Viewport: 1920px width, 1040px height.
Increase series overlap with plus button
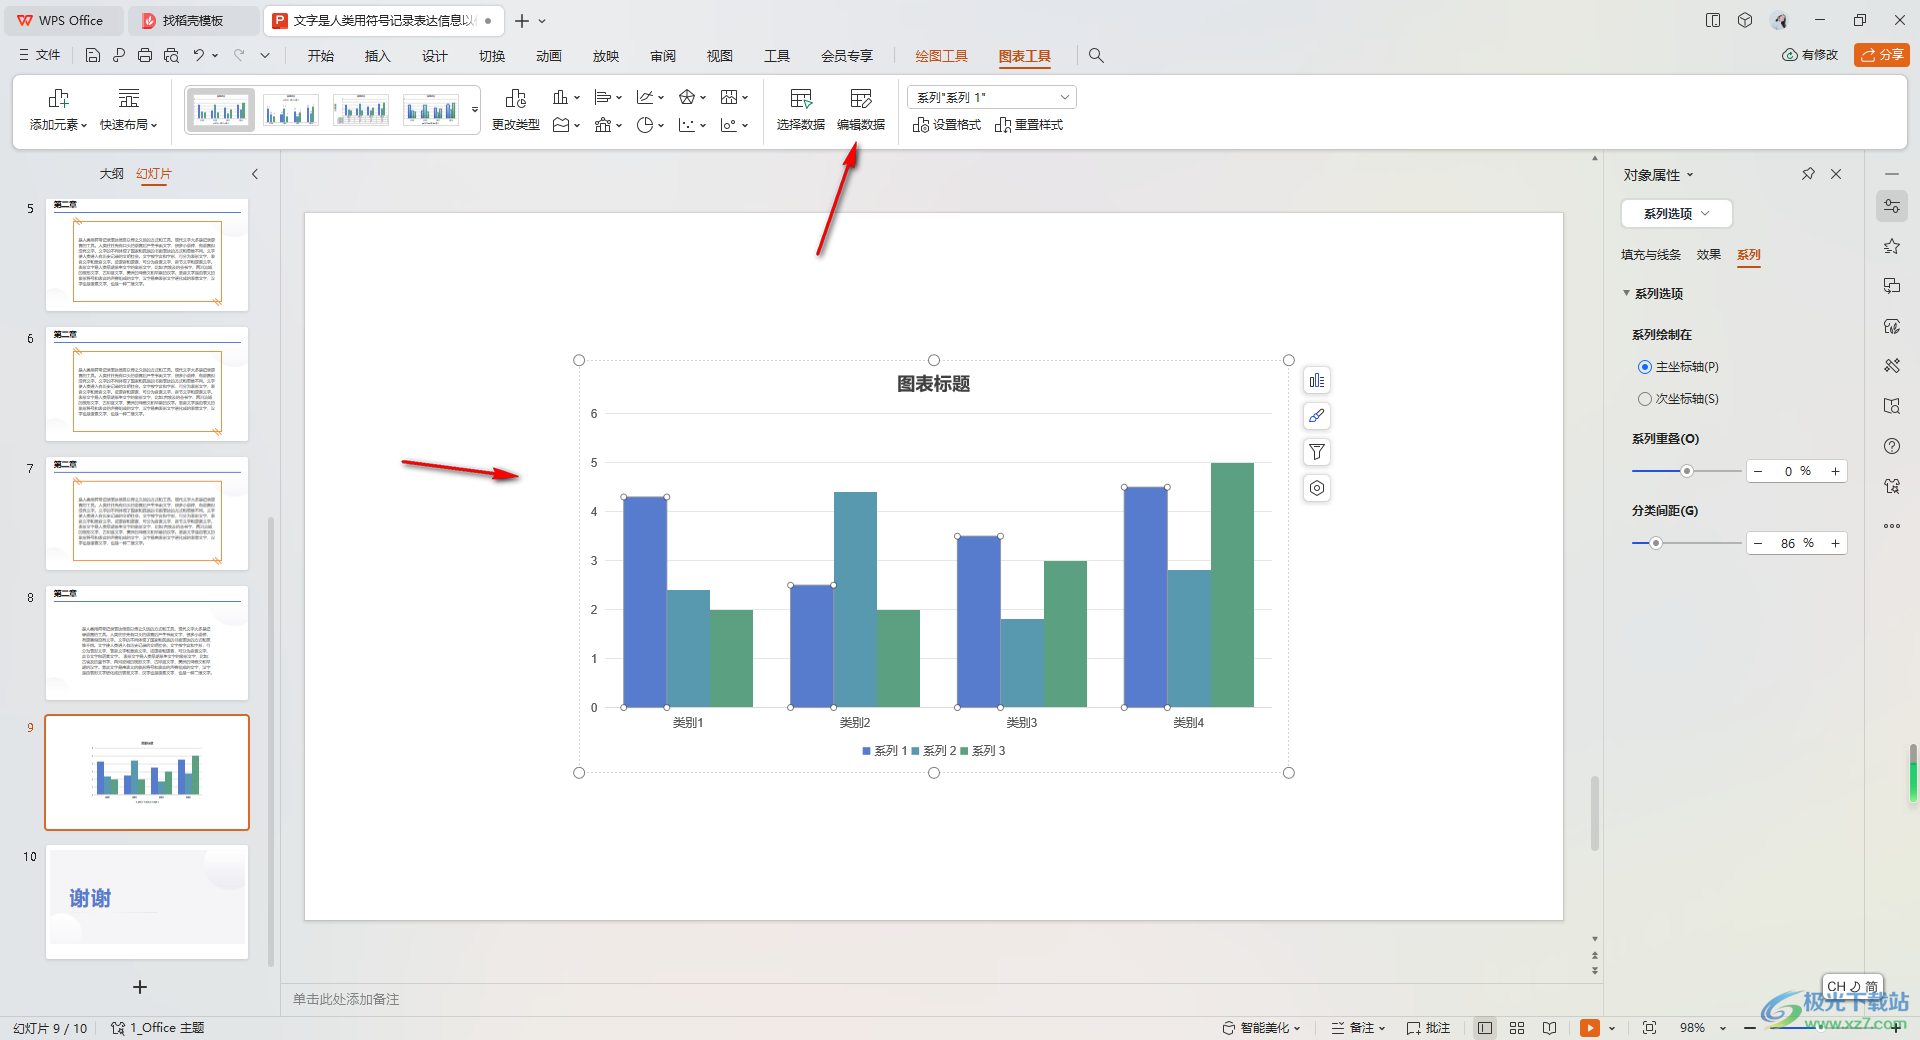coord(1835,471)
